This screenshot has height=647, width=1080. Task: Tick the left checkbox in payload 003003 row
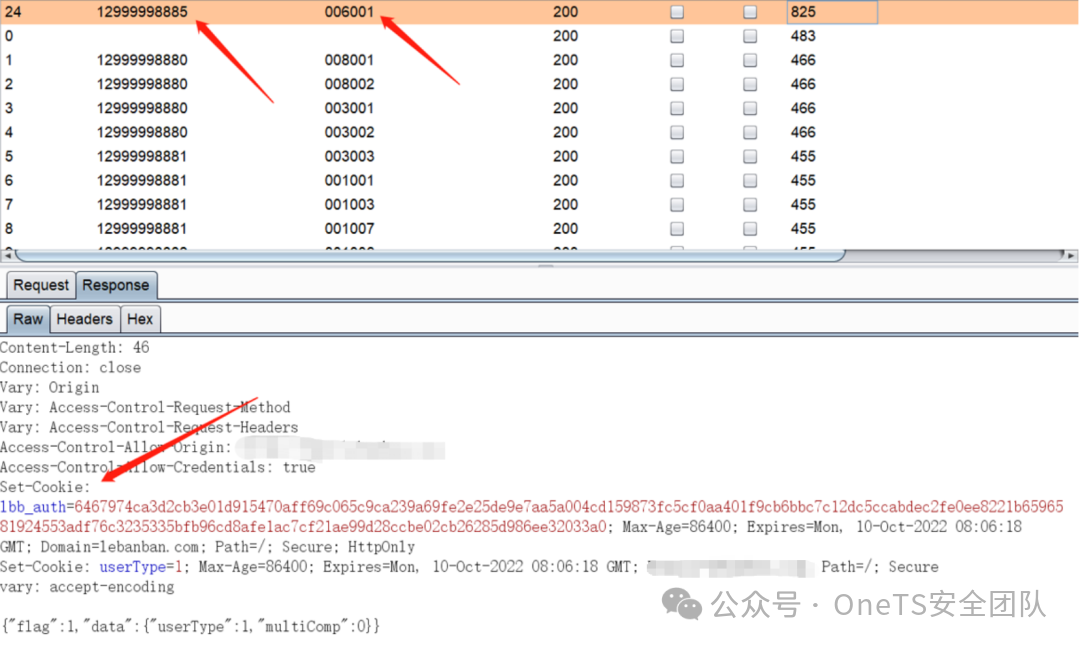click(x=677, y=156)
